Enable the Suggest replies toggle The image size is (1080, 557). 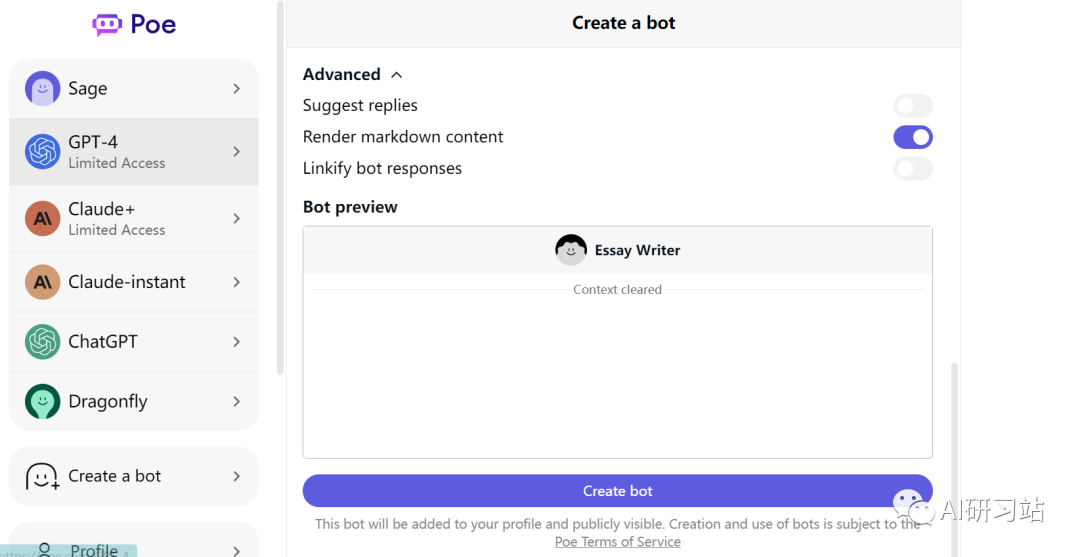[913, 105]
